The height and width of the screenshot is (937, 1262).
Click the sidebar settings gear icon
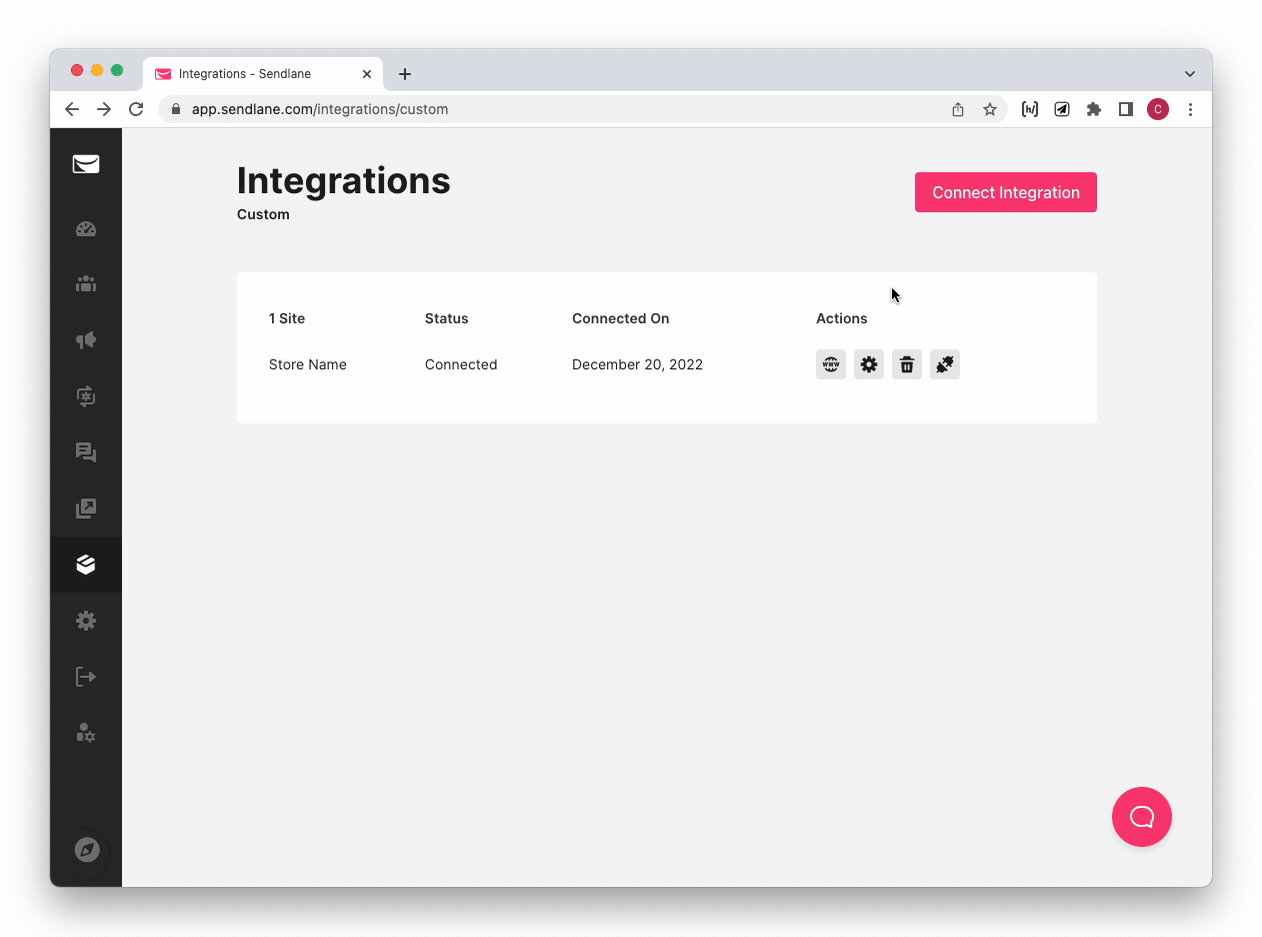coord(86,621)
